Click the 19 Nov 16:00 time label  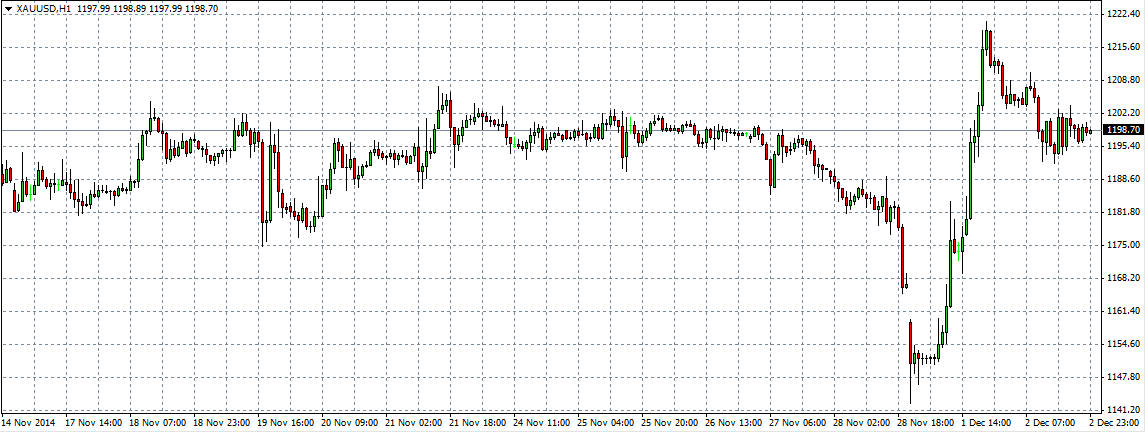click(x=287, y=423)
